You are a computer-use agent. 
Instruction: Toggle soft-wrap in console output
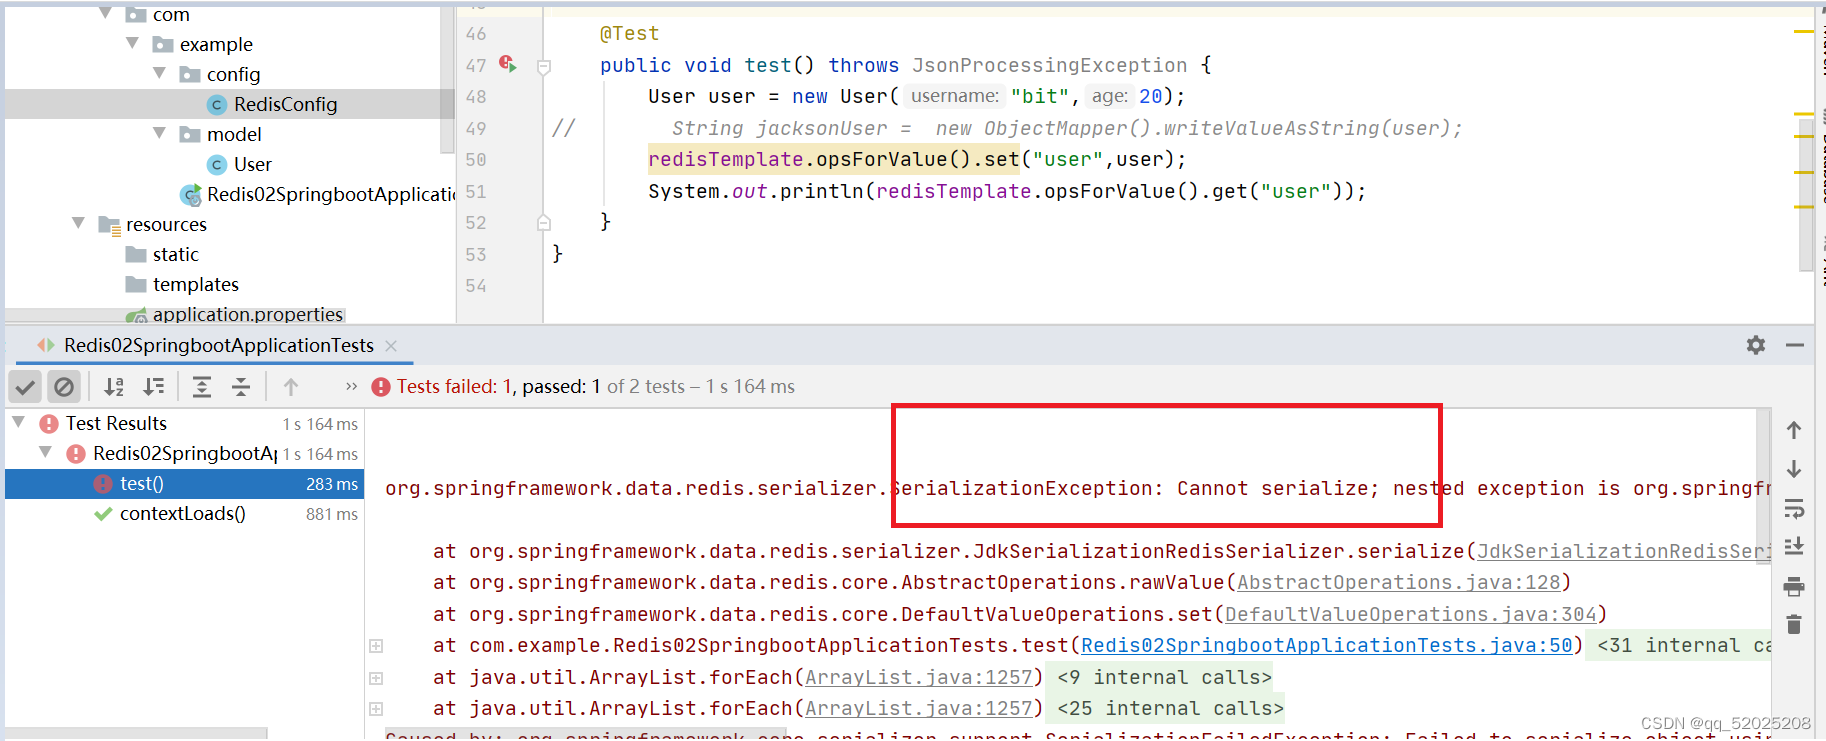[x=1794, y=509]
